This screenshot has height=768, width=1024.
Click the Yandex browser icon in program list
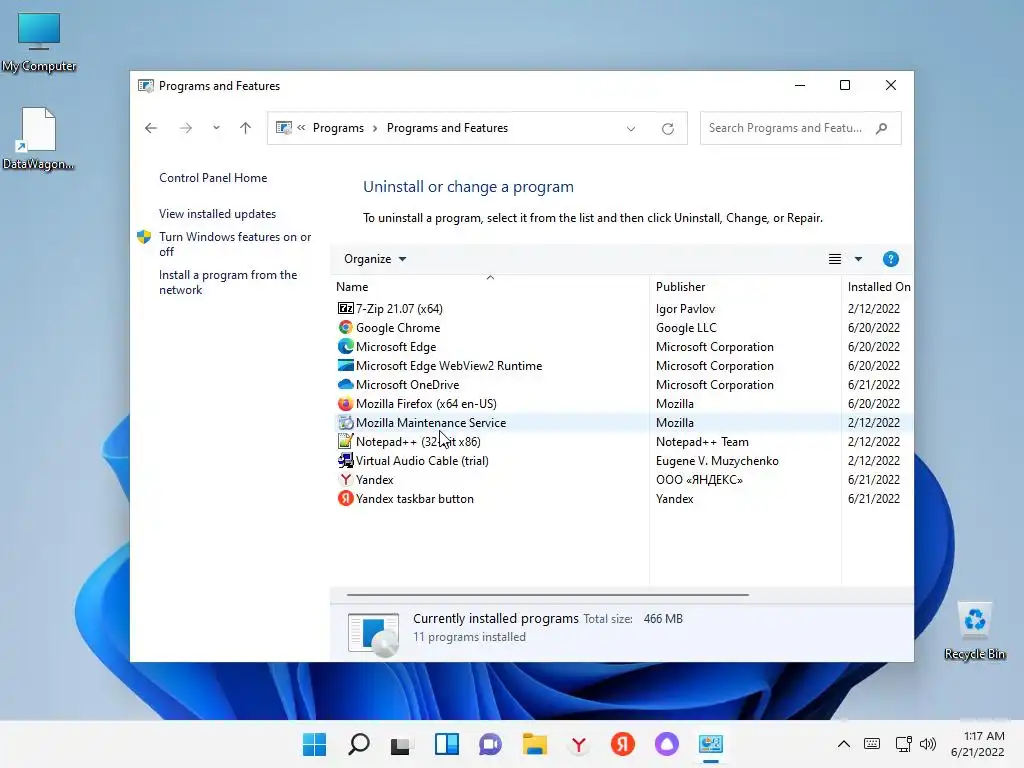click(345, 479)
